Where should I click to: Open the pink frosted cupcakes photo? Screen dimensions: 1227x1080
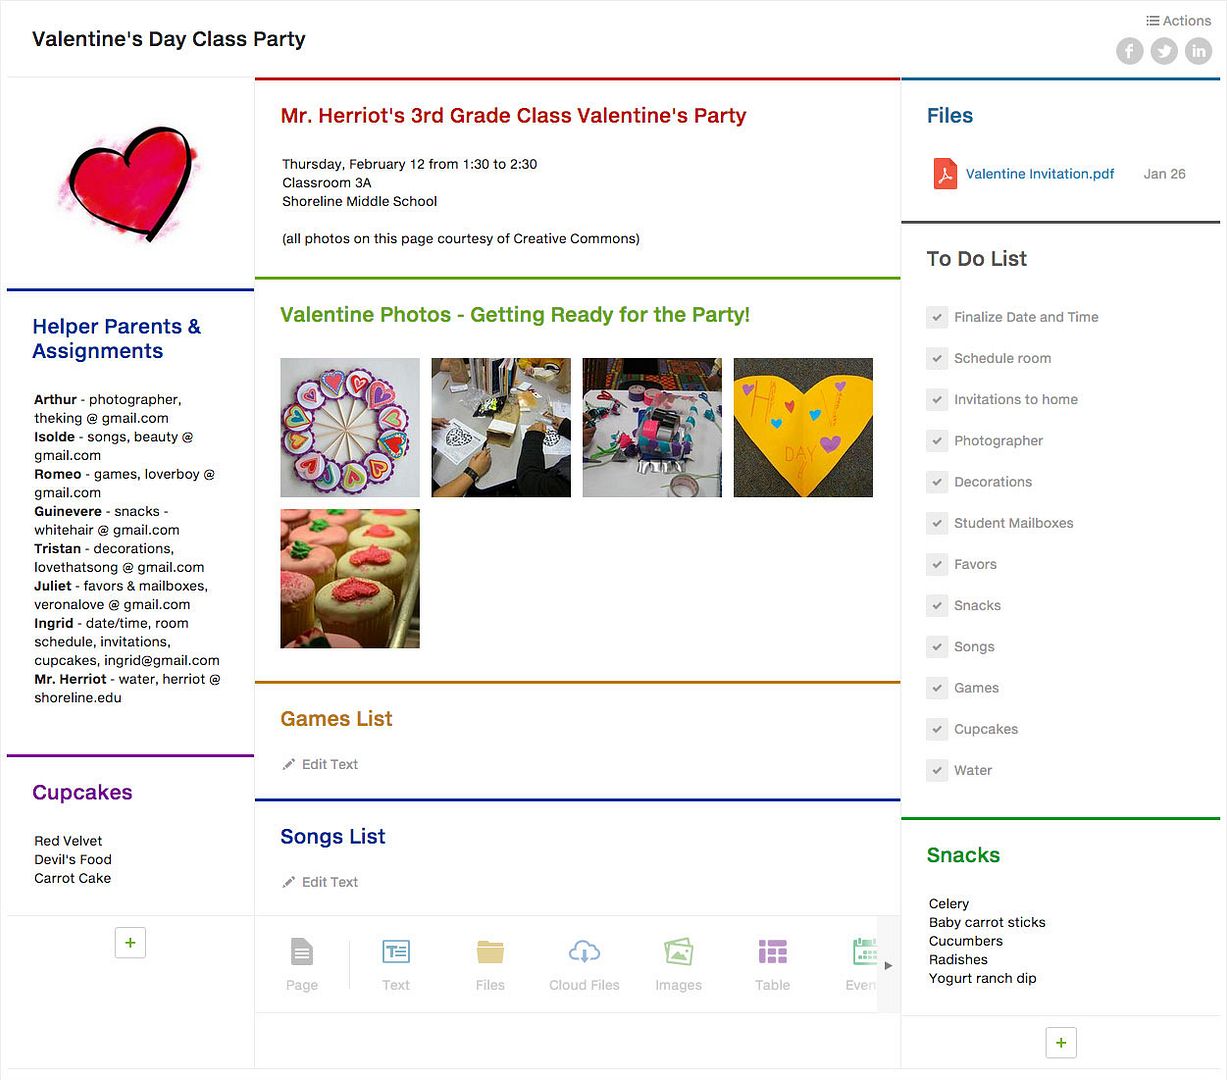(350, 579)
